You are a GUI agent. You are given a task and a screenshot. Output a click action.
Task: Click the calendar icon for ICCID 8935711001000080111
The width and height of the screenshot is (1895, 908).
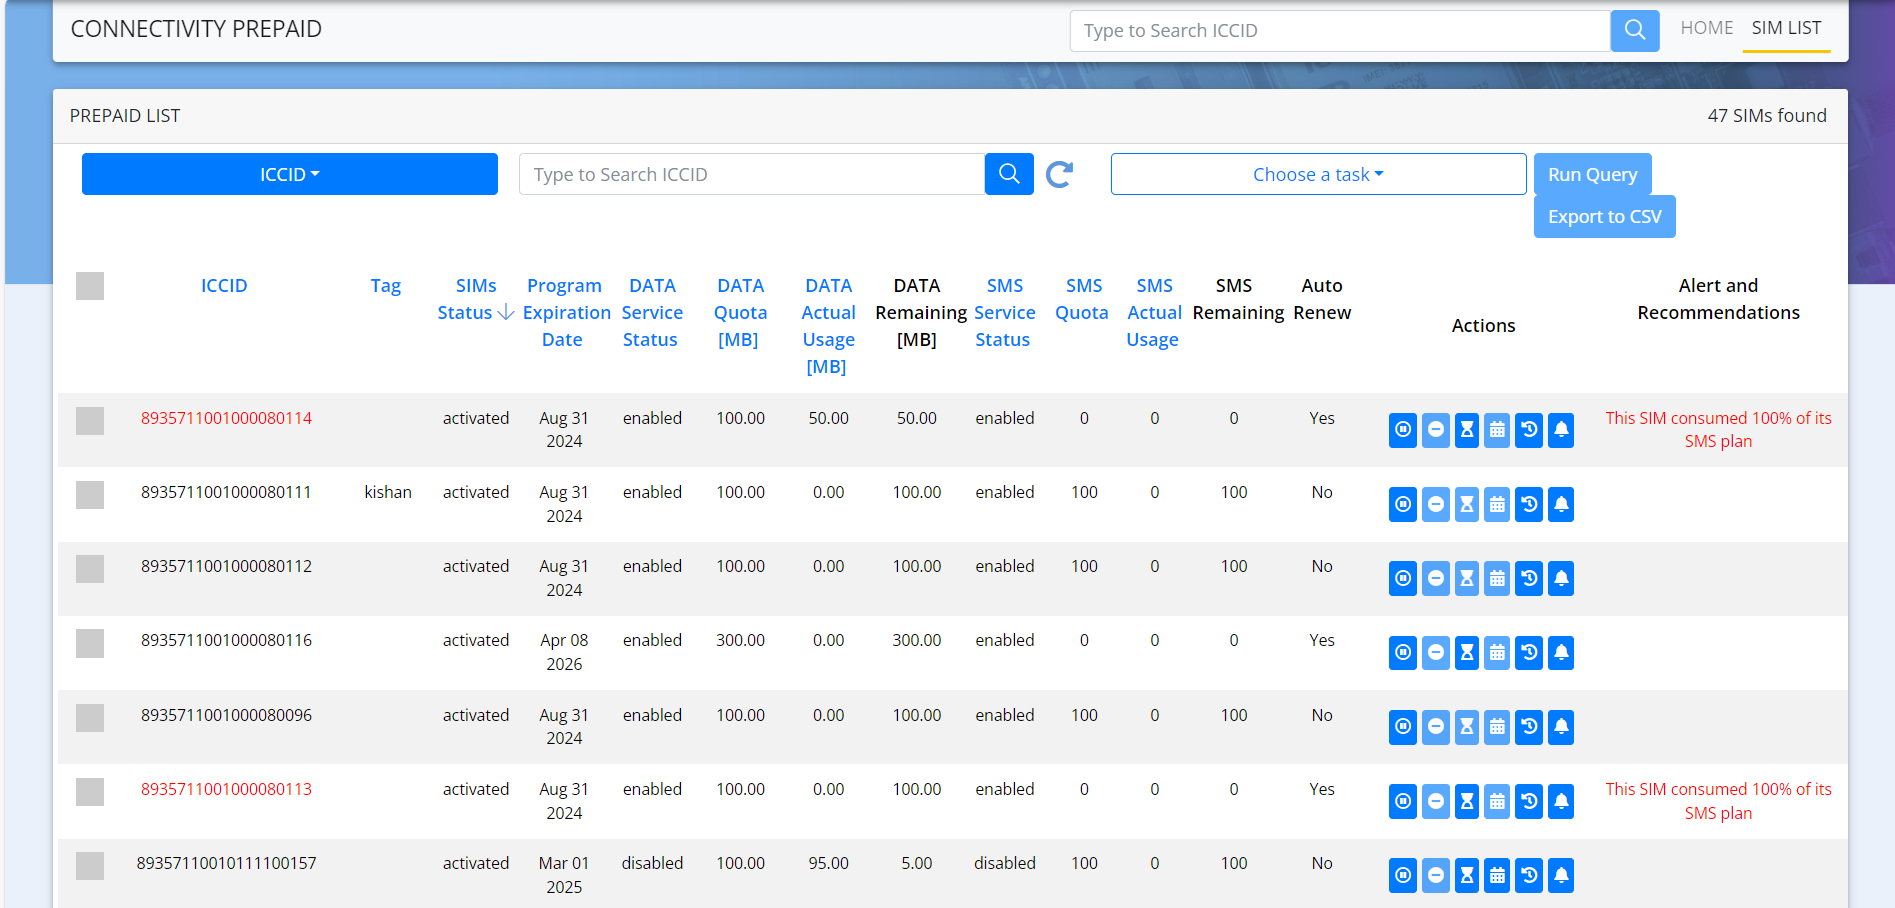(x=1497, y=505)
